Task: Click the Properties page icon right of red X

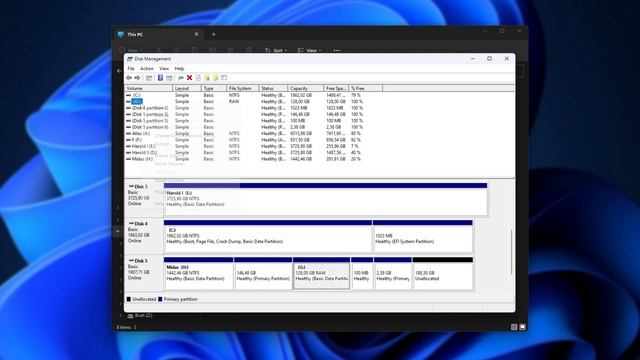Action: [198, 78]
